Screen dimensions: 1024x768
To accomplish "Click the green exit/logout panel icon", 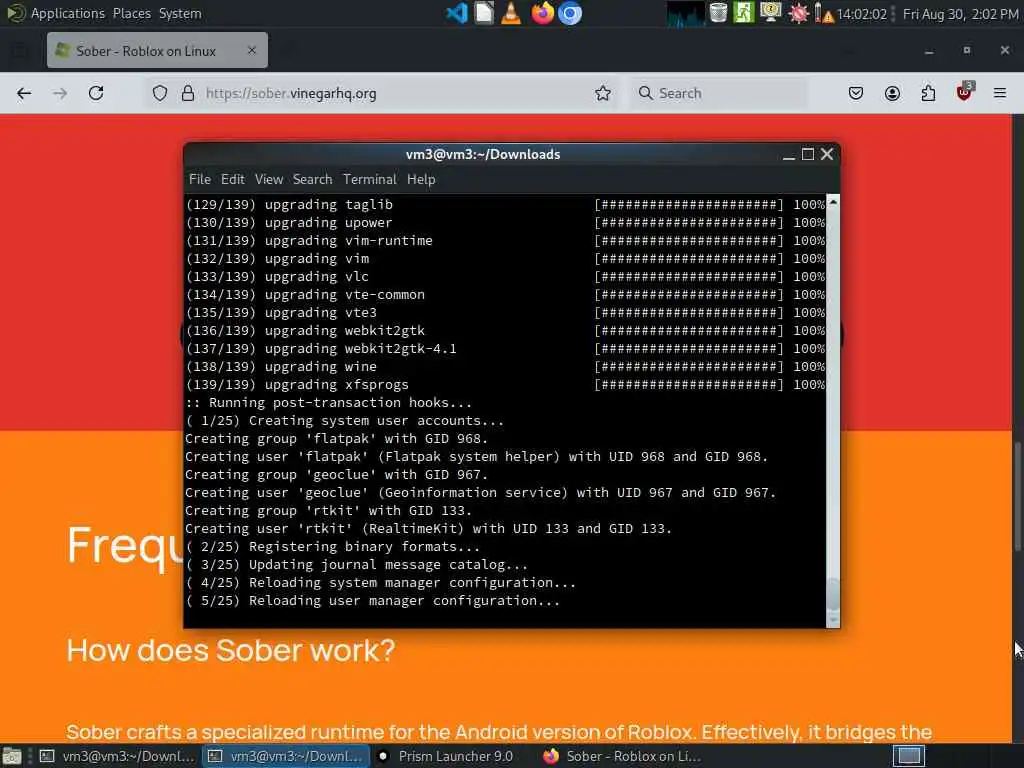I will [x=744, y=13].
